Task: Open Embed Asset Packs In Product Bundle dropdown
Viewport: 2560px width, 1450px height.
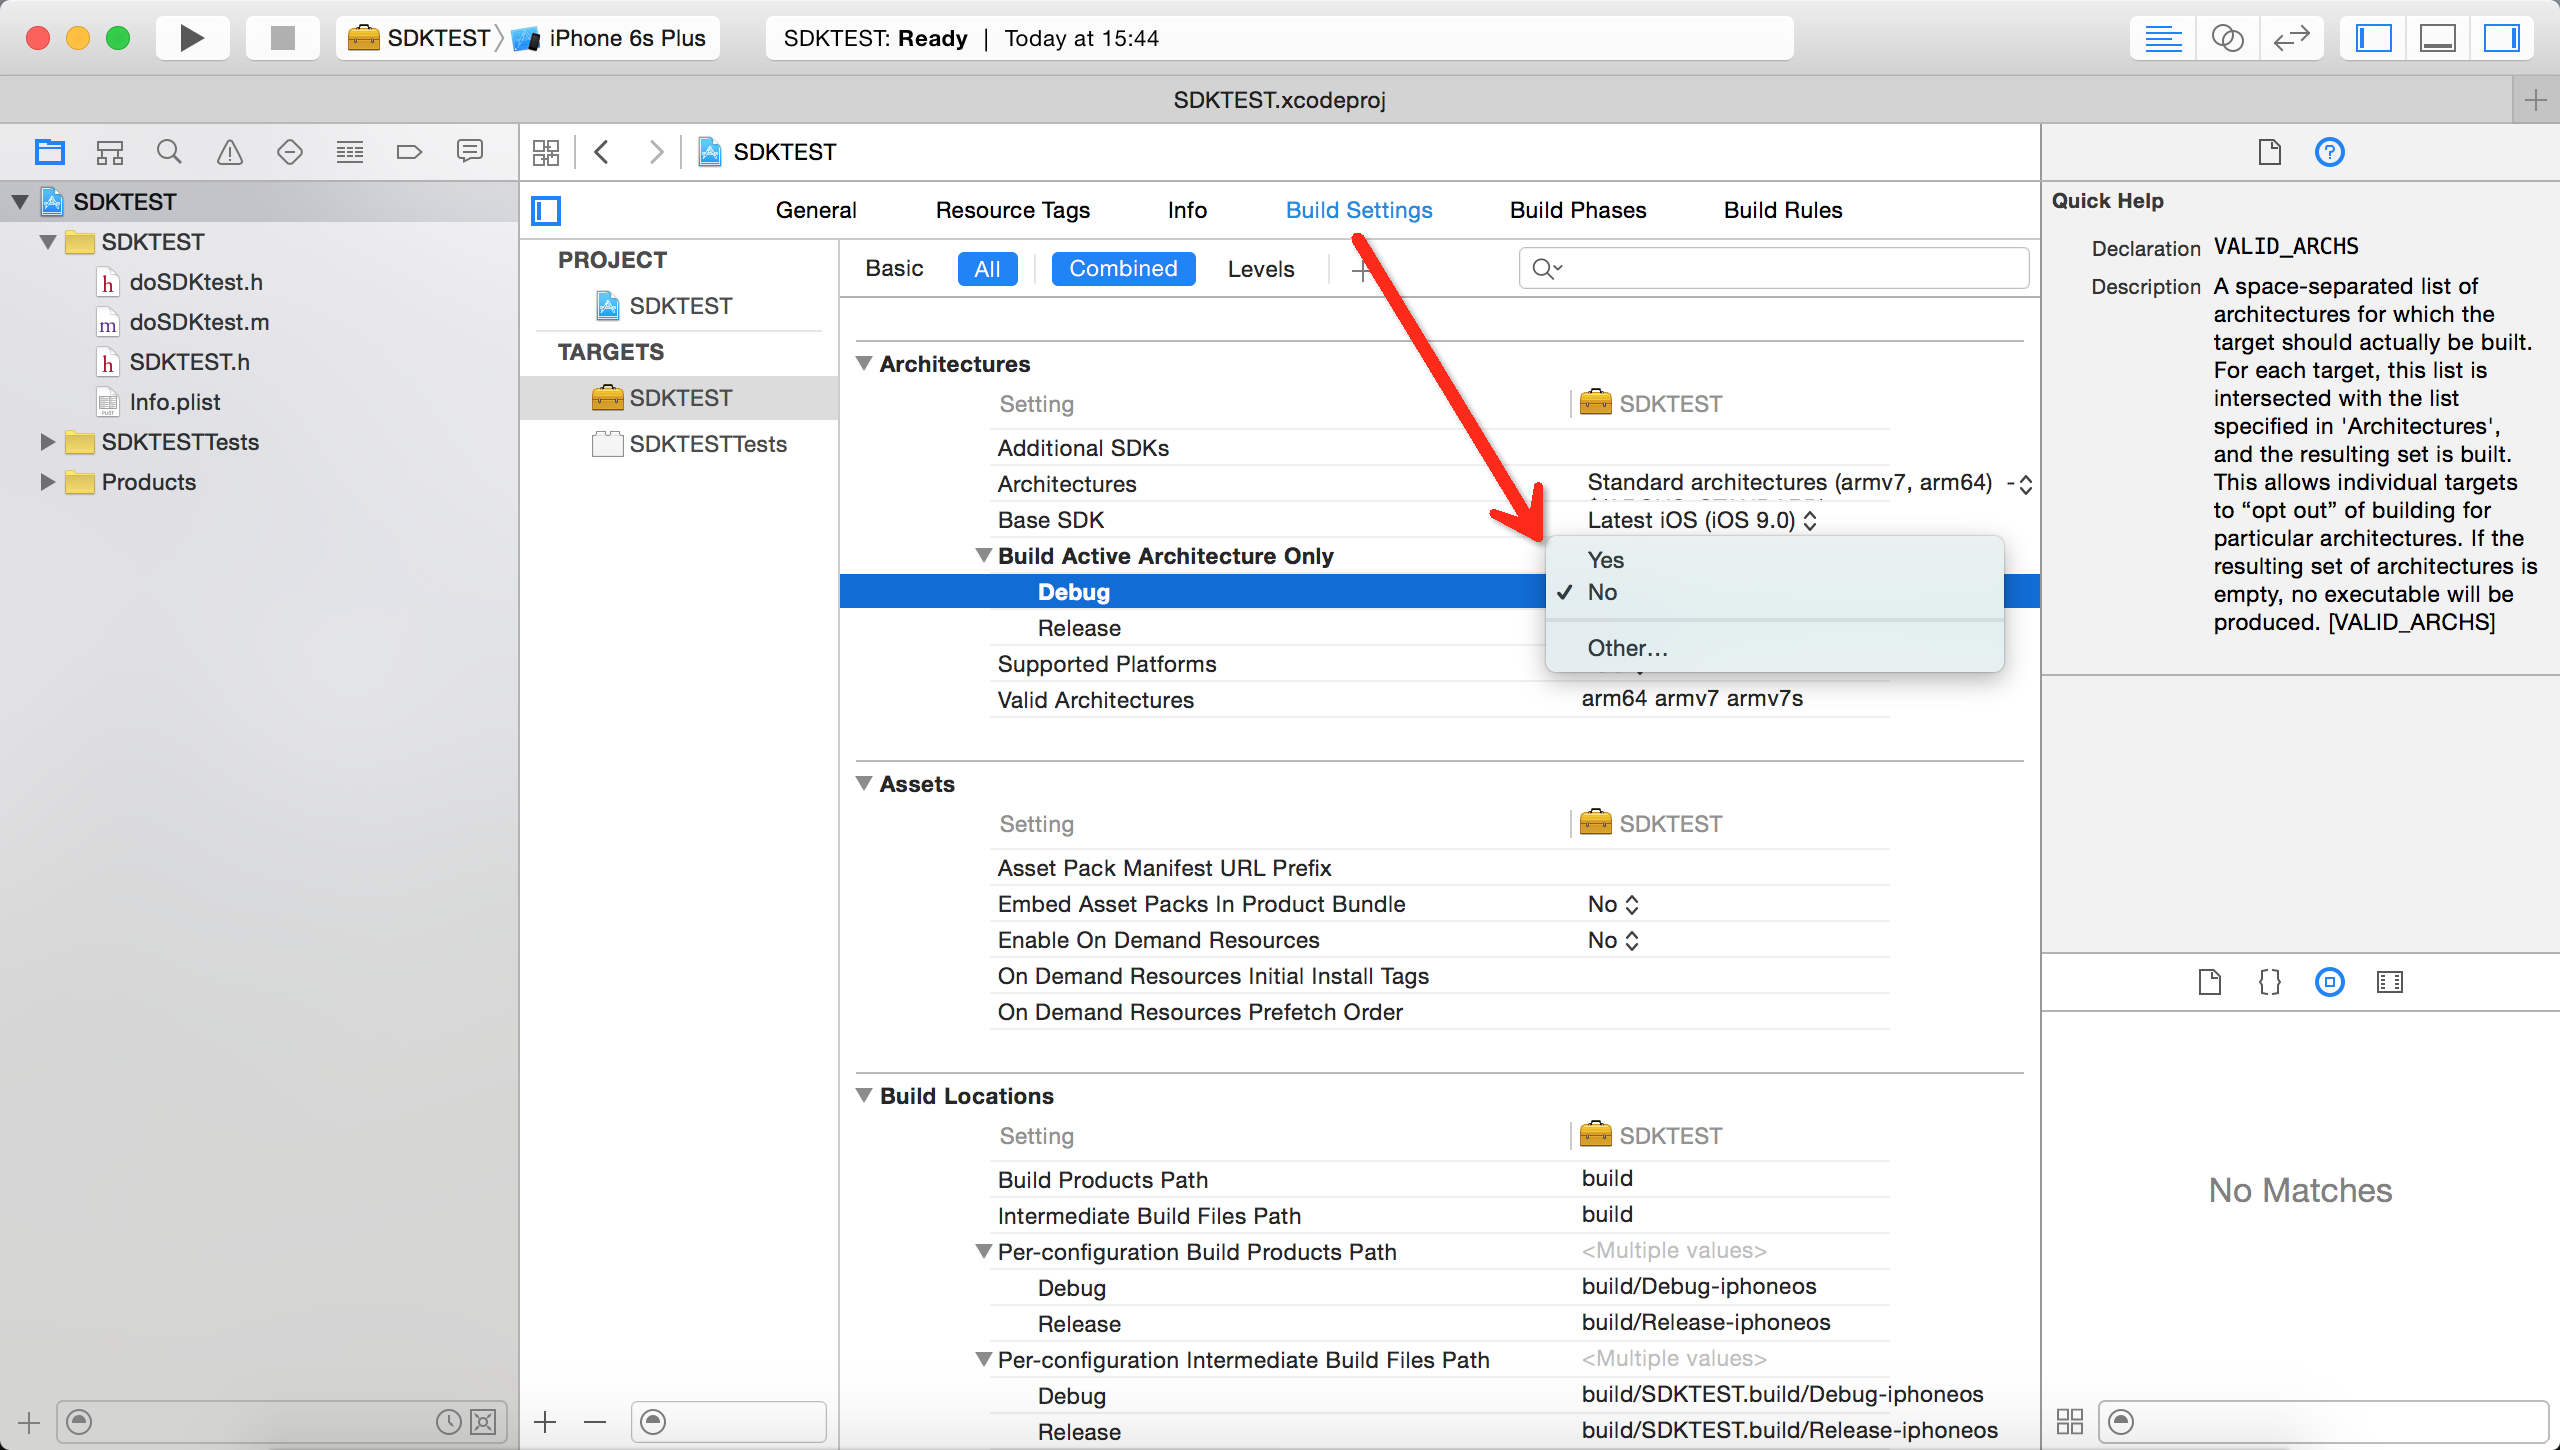Action: (x=1613, y=904)
